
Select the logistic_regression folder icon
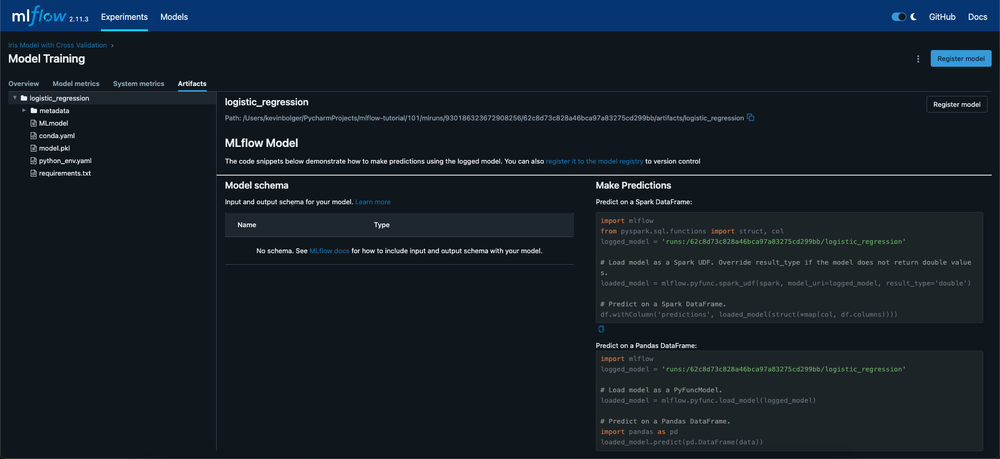[24, 98]
